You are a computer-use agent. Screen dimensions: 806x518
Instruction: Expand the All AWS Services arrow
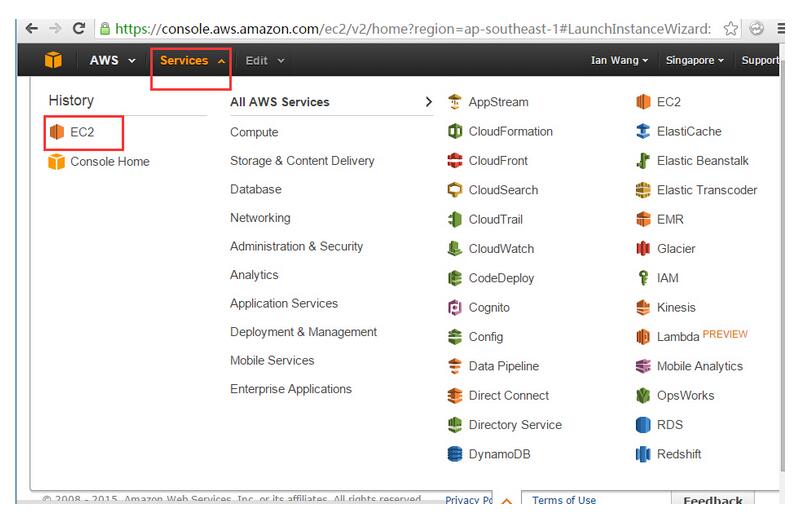(429, 102)
